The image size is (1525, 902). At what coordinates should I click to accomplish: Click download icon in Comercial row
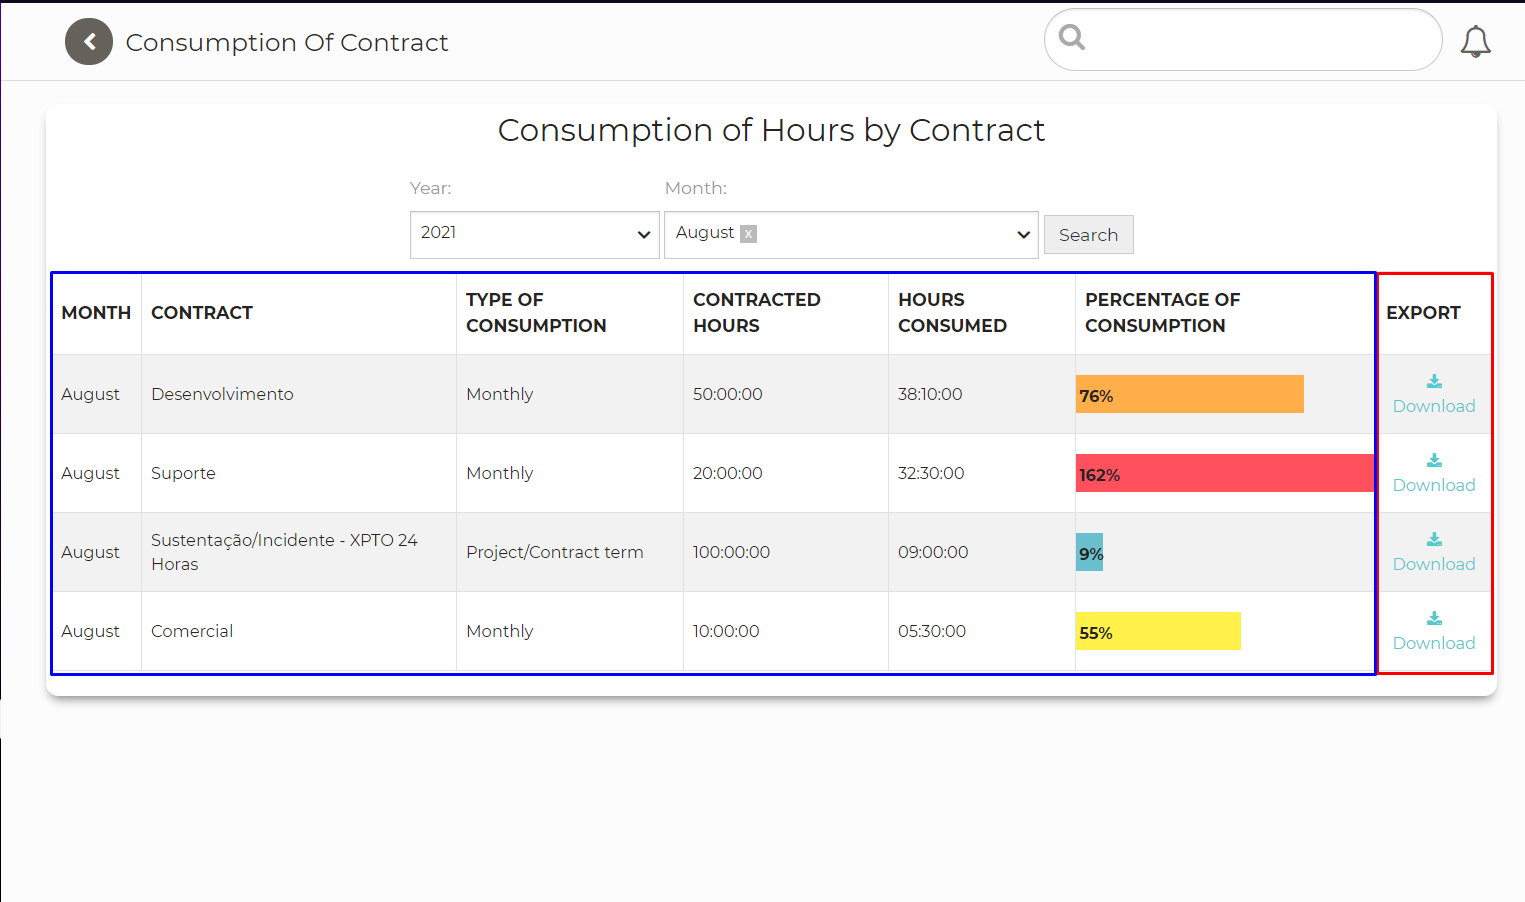[x=1434, y=618]
